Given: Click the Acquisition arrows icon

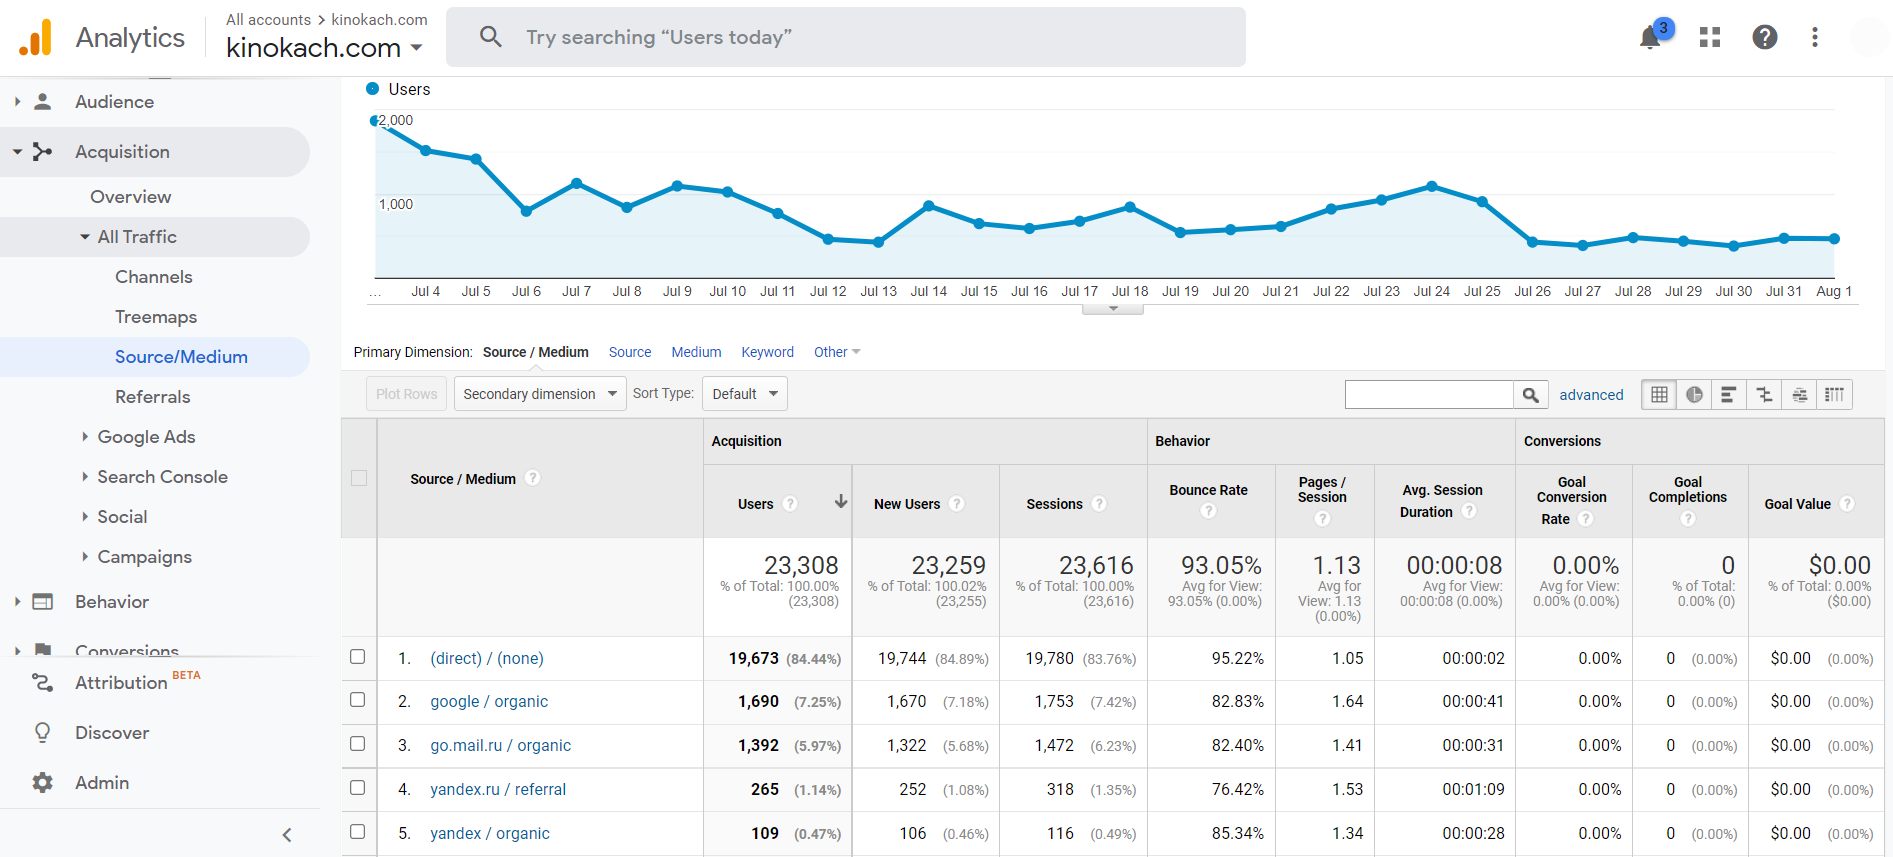Looking at the screenshot, I should [42, 152].
